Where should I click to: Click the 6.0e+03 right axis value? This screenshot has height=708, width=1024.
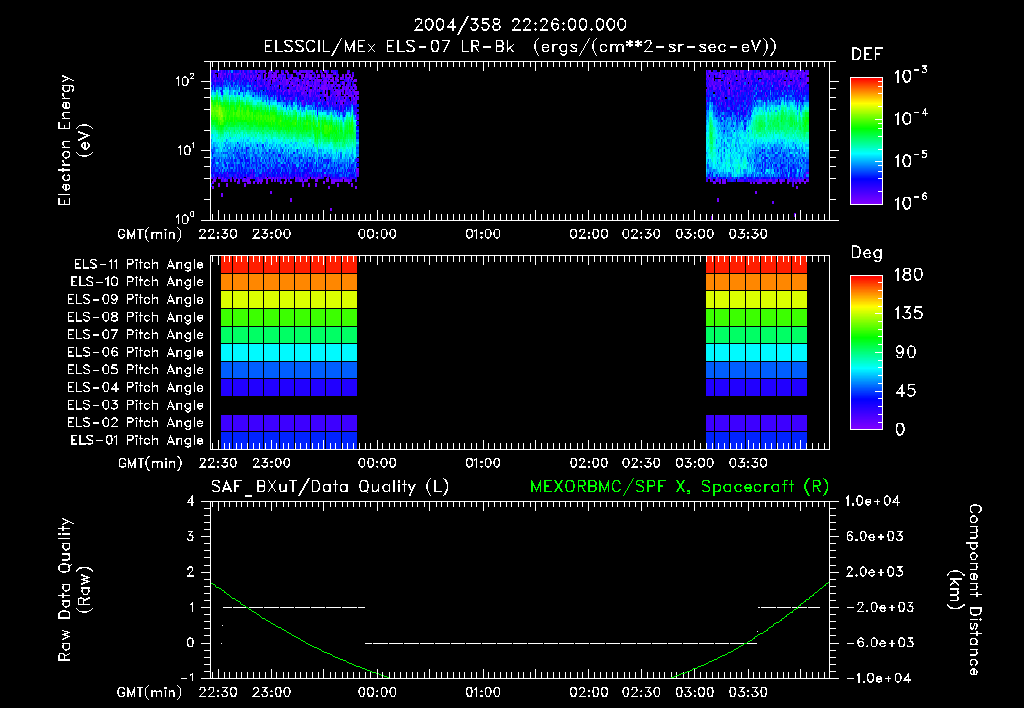point(876,536)
